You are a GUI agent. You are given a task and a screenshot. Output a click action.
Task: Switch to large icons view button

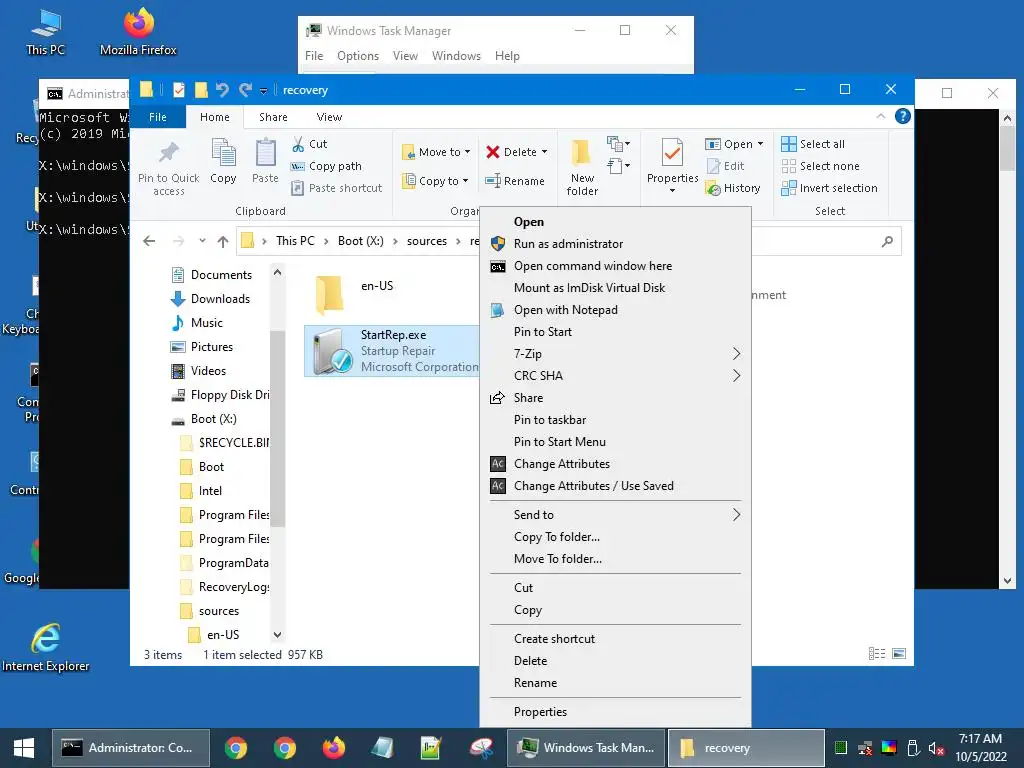click(899, 654)
